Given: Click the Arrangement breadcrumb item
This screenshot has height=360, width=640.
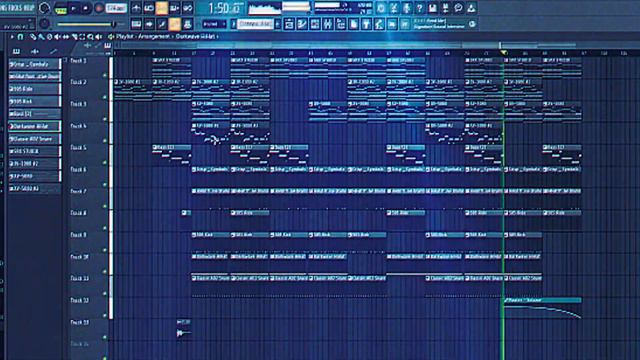Looking at the screenshot, I should [153, 37].
